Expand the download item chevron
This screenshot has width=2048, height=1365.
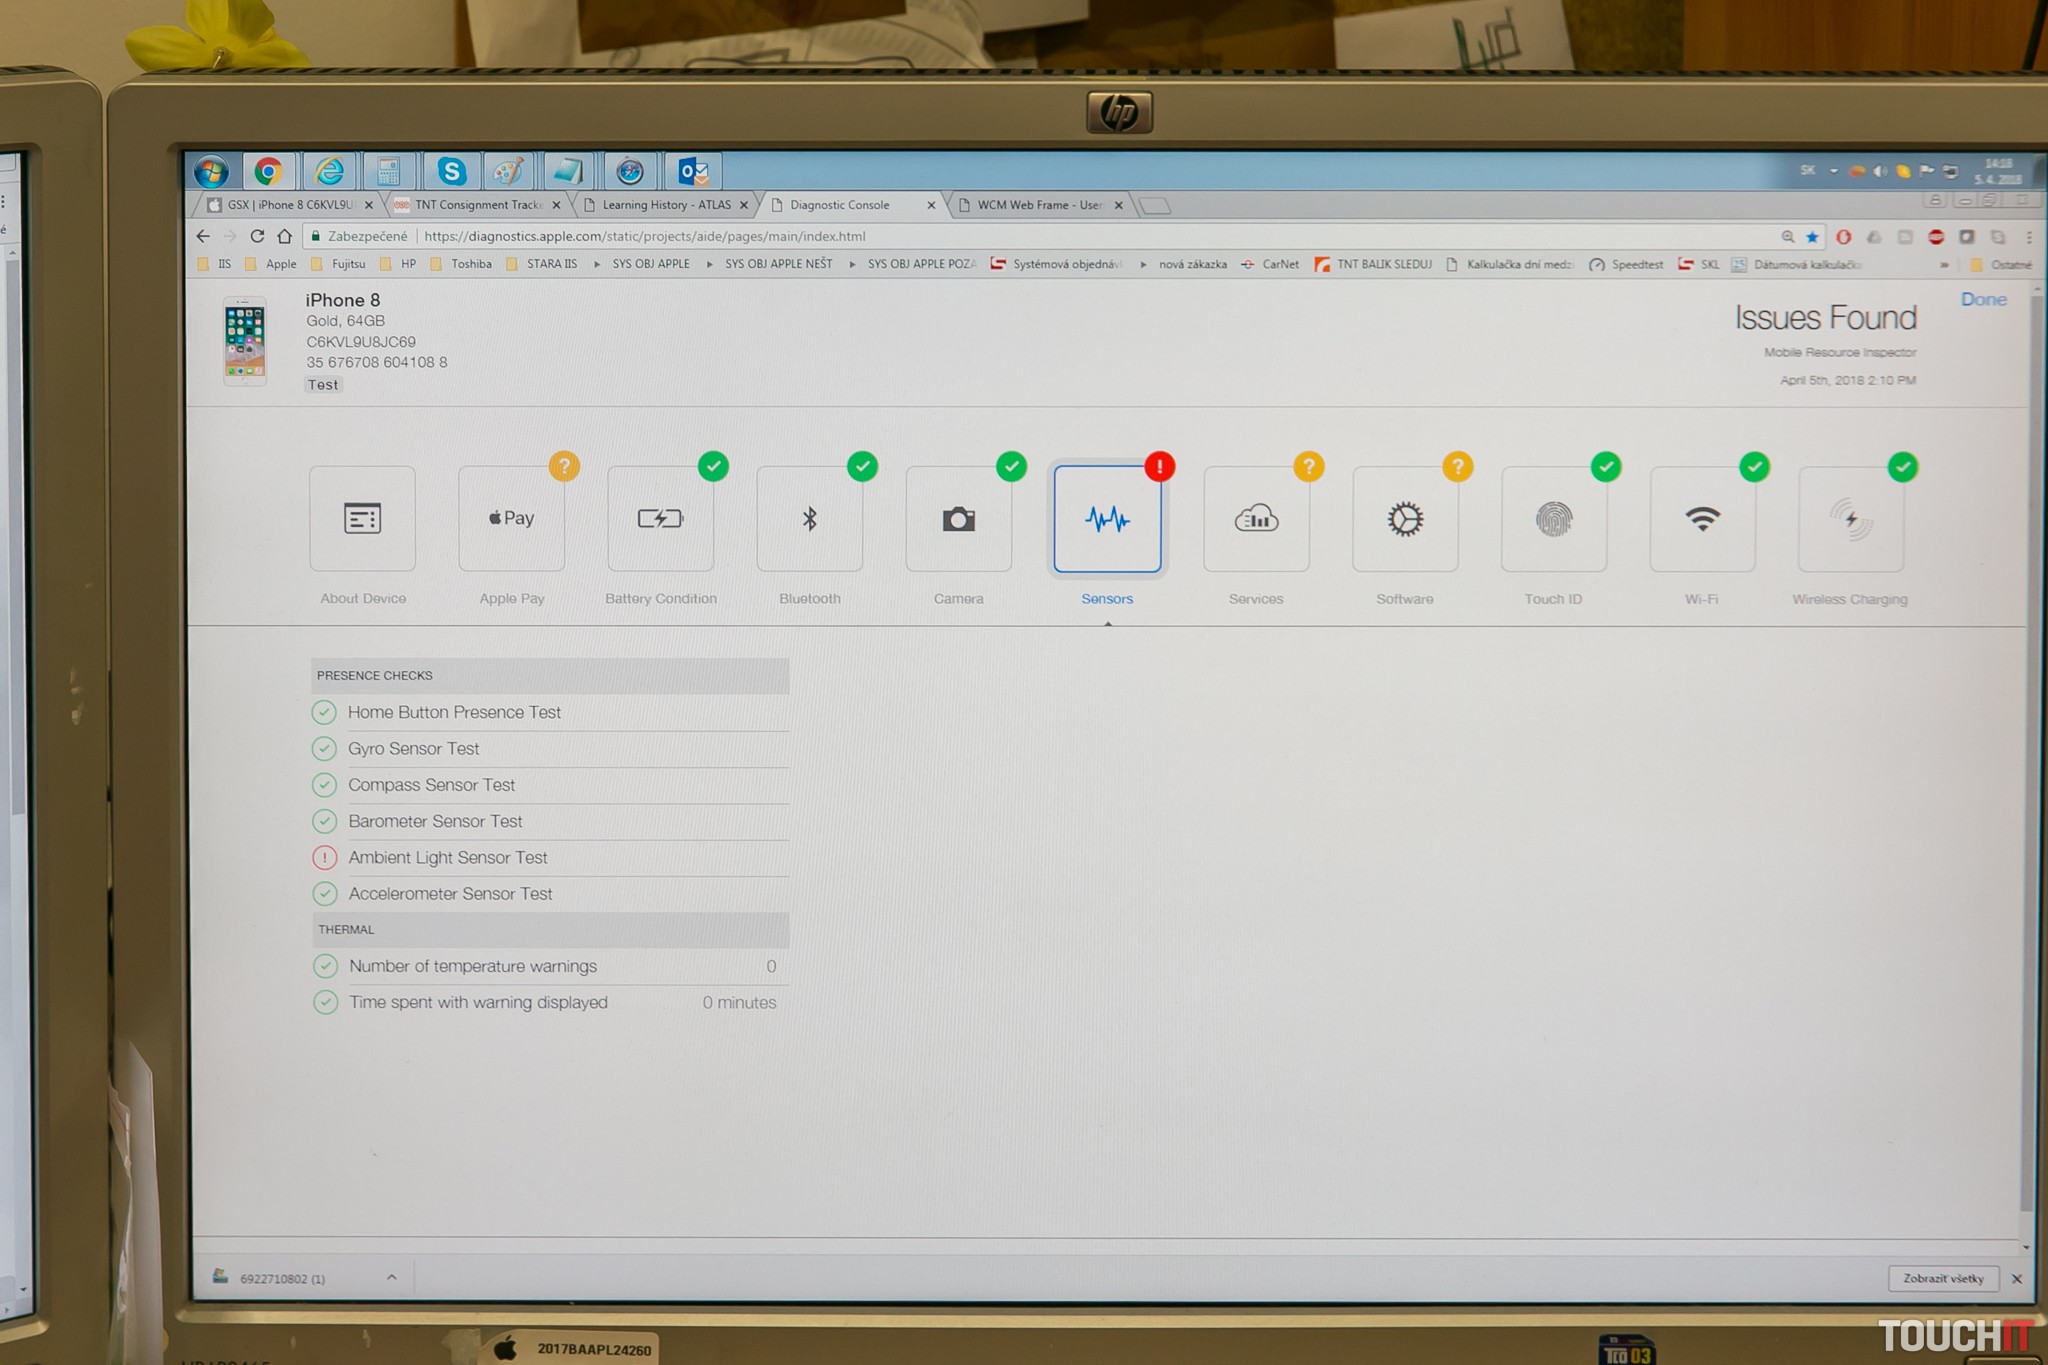click(x=392, y=1277)
